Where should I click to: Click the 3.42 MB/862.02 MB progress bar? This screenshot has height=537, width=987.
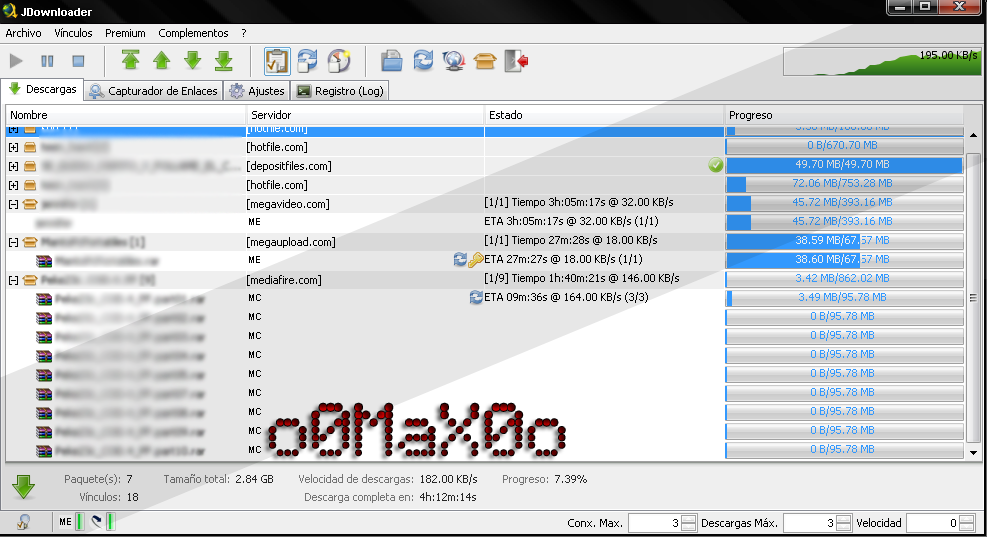(x=844, y=278)
